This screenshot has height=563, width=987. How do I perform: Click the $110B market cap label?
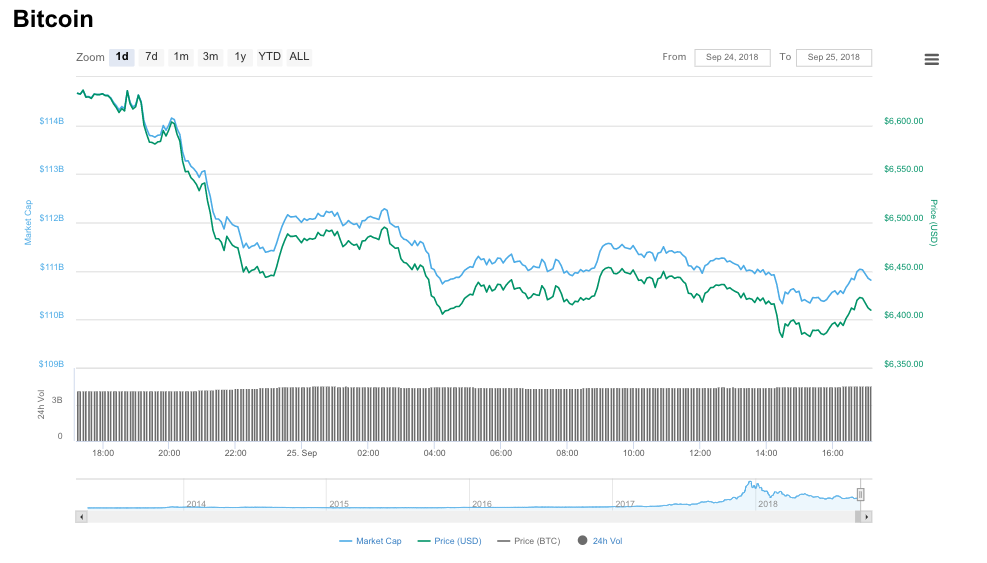click(x=52, y=315)
